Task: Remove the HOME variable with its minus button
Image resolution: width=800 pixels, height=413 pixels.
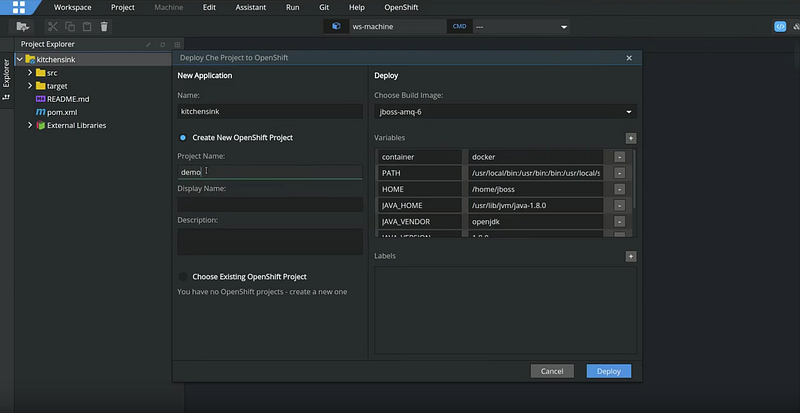Action: click(619, 189)
